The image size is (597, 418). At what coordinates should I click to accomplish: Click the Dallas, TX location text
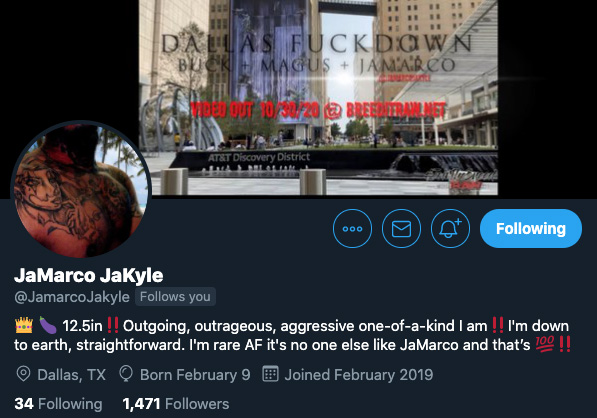[72, 375]
